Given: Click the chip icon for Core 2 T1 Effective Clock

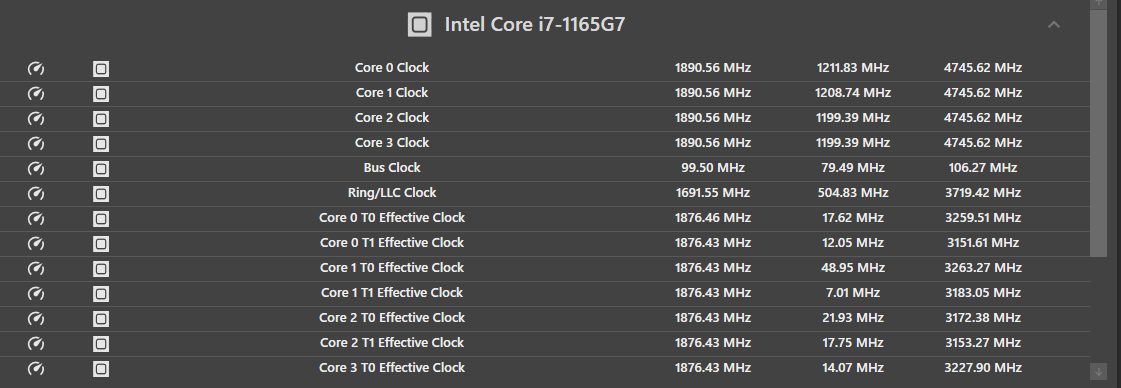Looking at the screenshot, I should click(x=101, y=344).
